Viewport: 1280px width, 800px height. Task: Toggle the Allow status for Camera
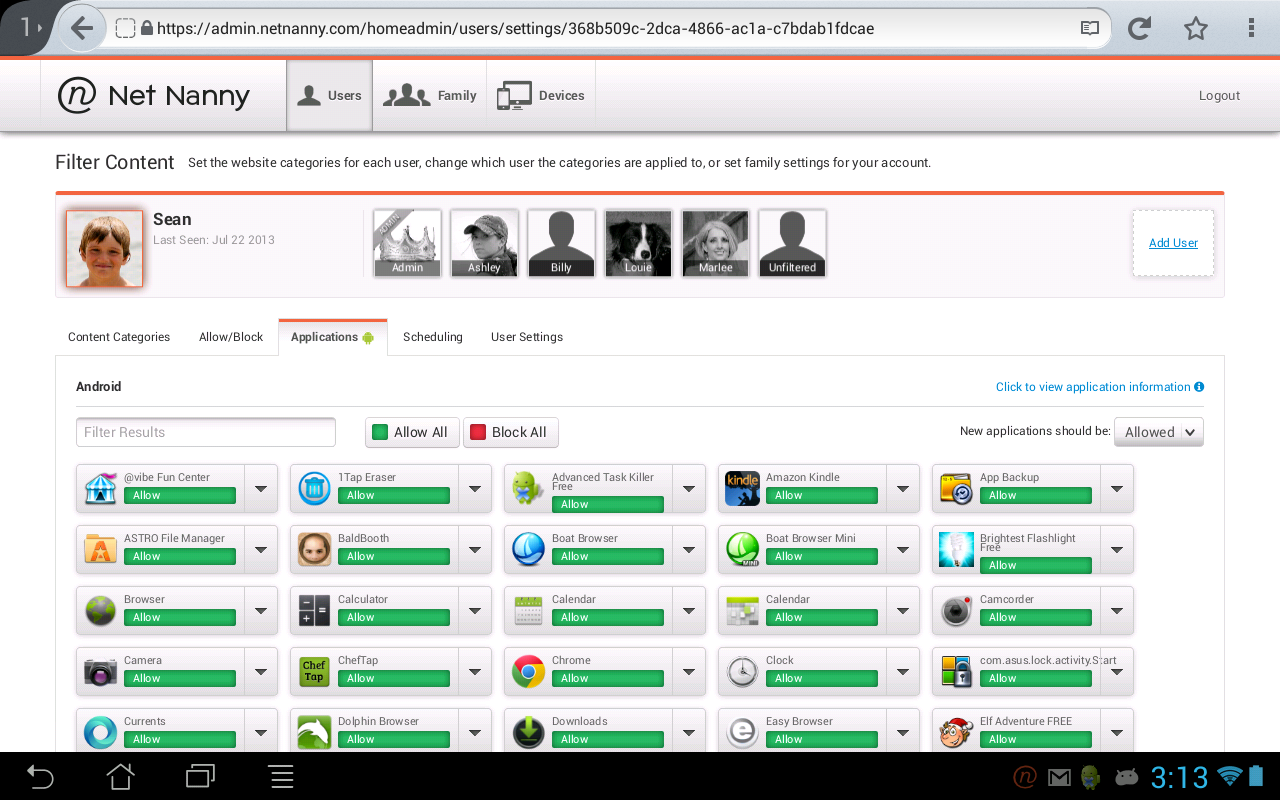(x=179, y=678)
